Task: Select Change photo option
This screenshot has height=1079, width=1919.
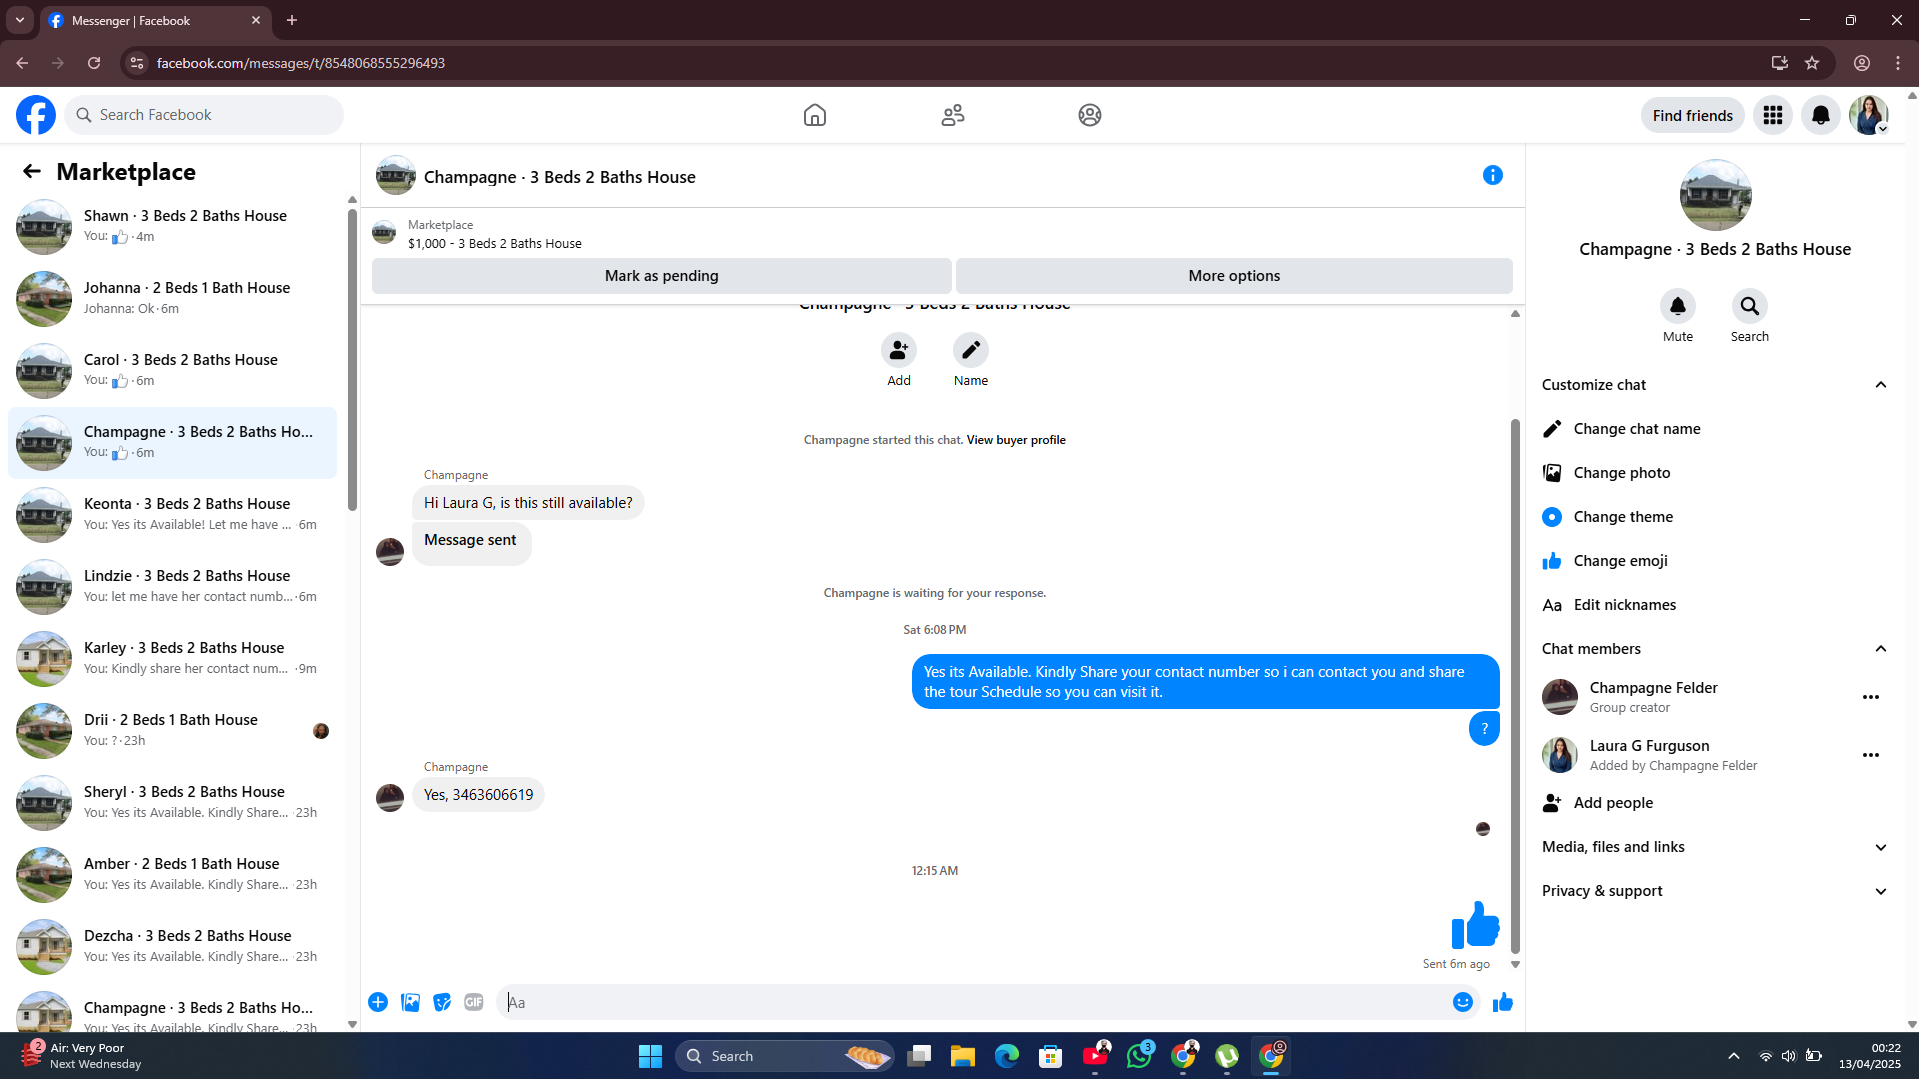Action: pos(1715,473)
